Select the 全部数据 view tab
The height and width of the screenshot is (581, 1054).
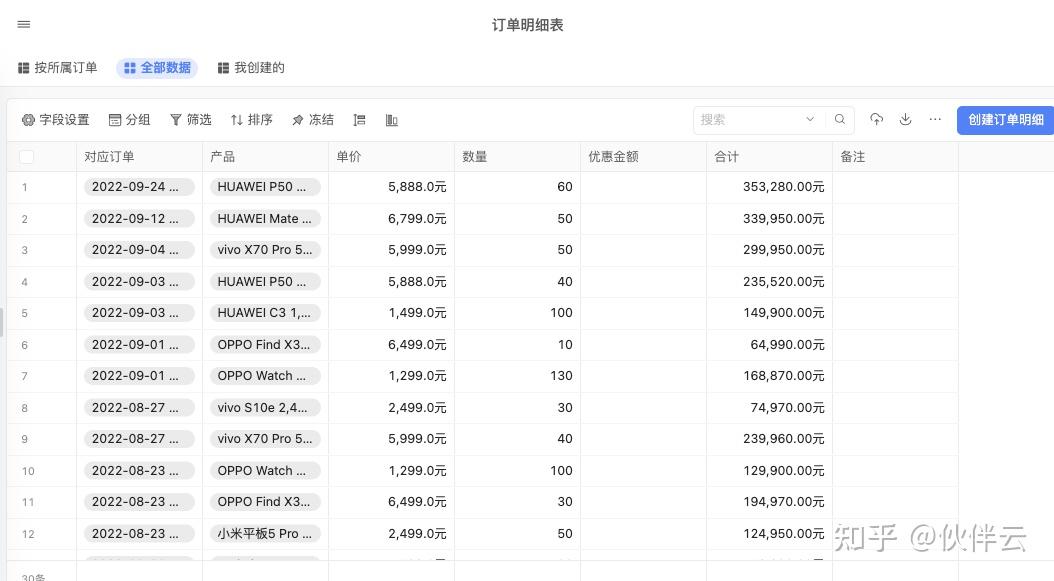point(157,68)
